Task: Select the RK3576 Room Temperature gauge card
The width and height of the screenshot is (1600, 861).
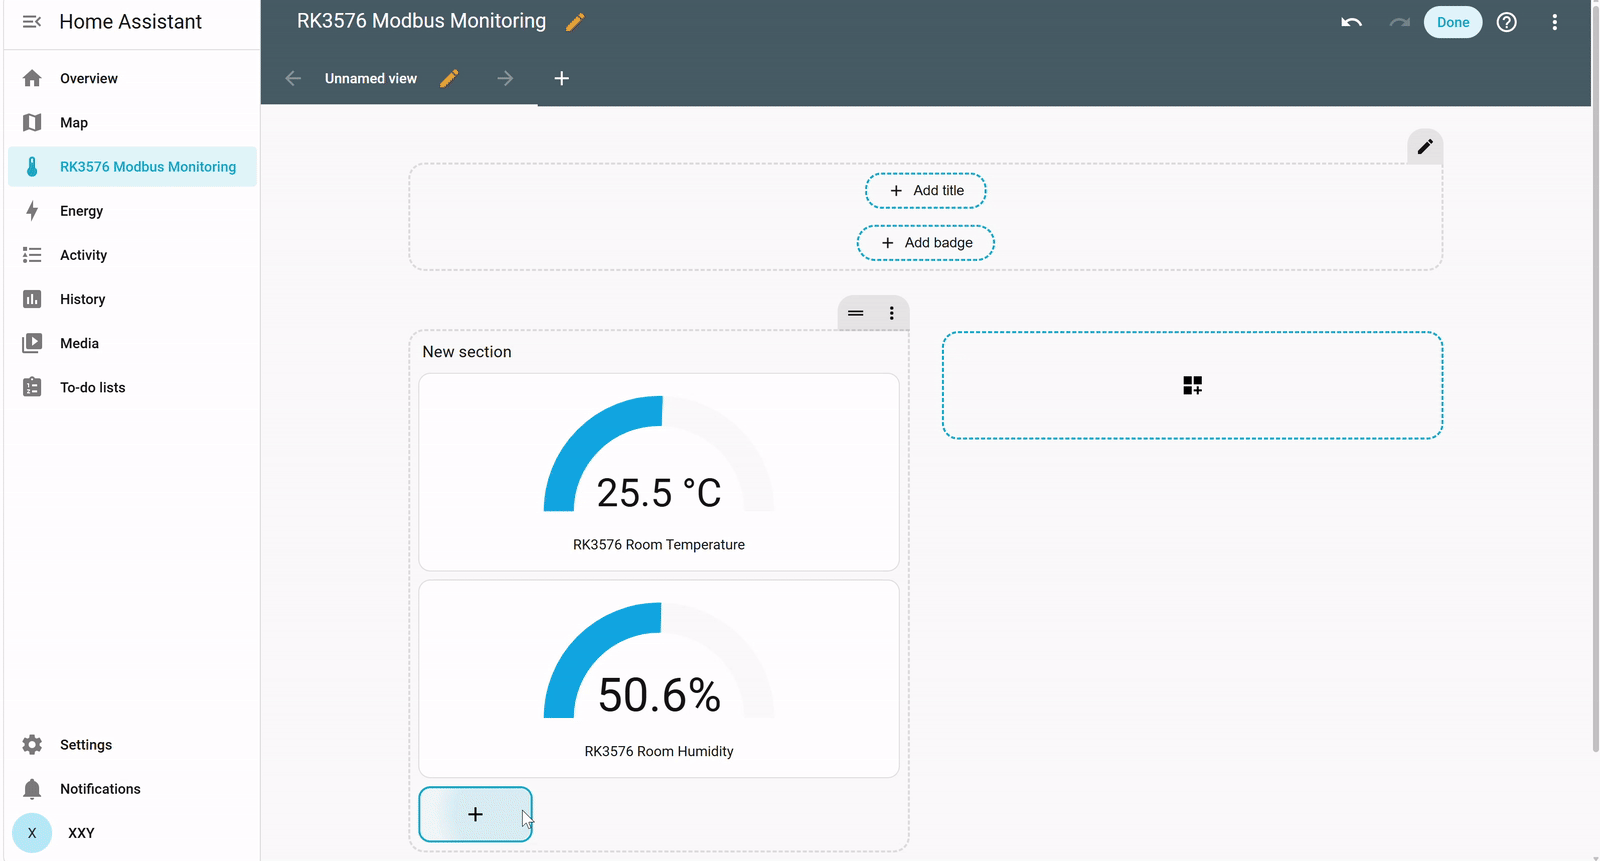Action: tap(659, 472)
